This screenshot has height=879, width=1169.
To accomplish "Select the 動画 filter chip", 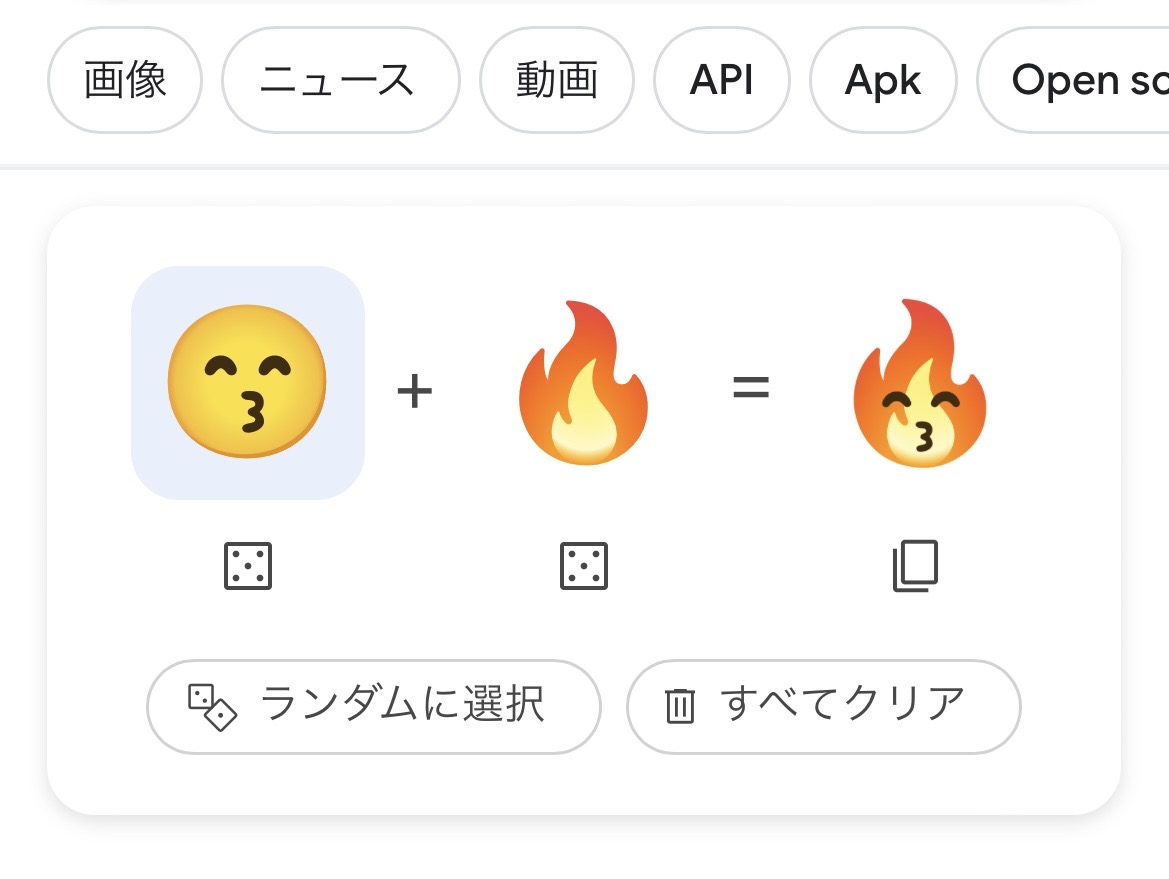I will coord(557,80).
